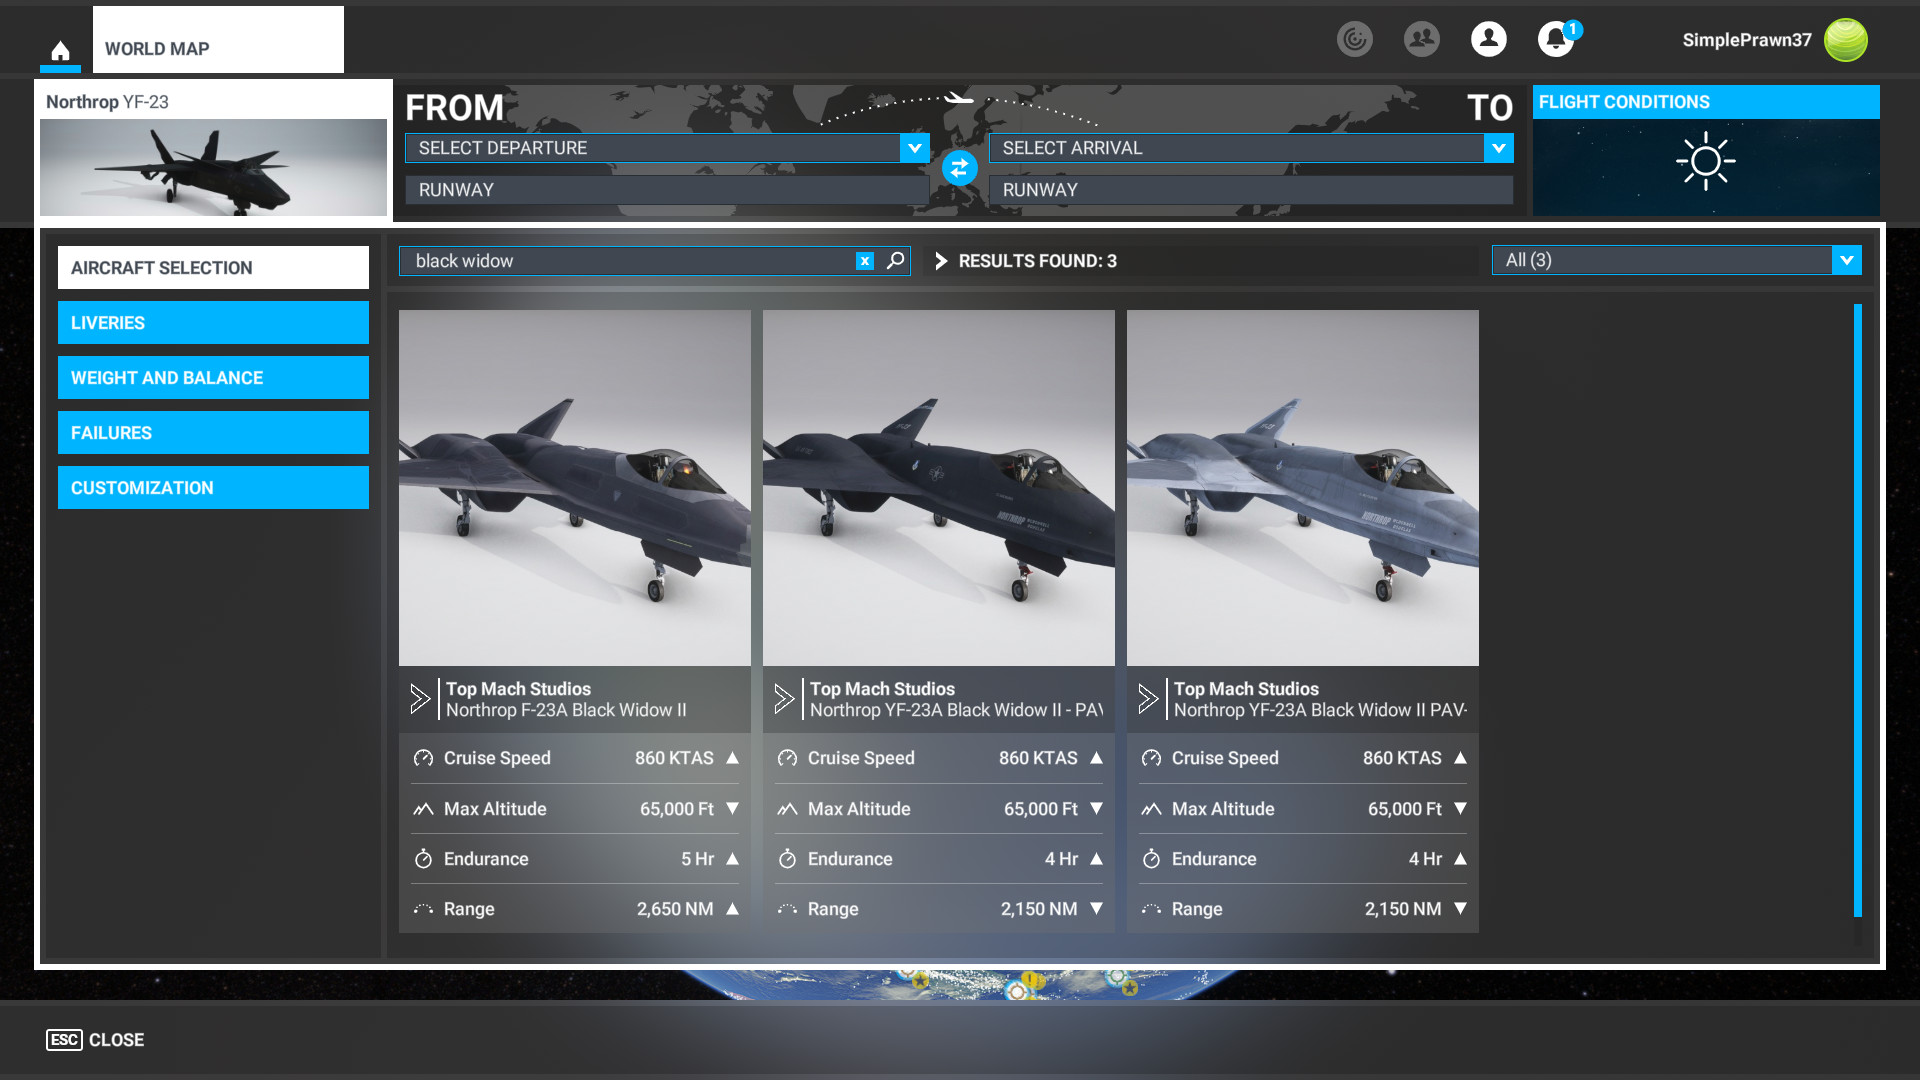Open the Liveries tab
The height and width of the screenshot is (1080, 1920).
[x=213, y=323]
